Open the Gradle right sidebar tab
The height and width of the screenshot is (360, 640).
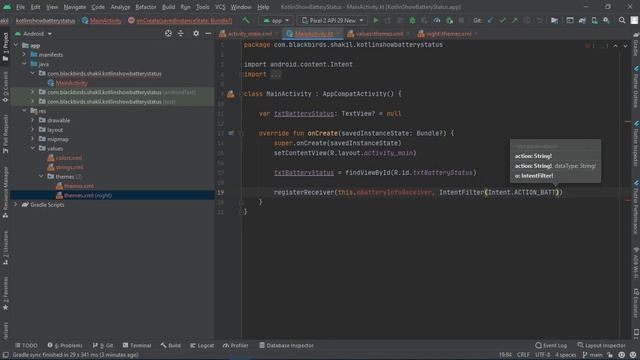click(636, 45)
